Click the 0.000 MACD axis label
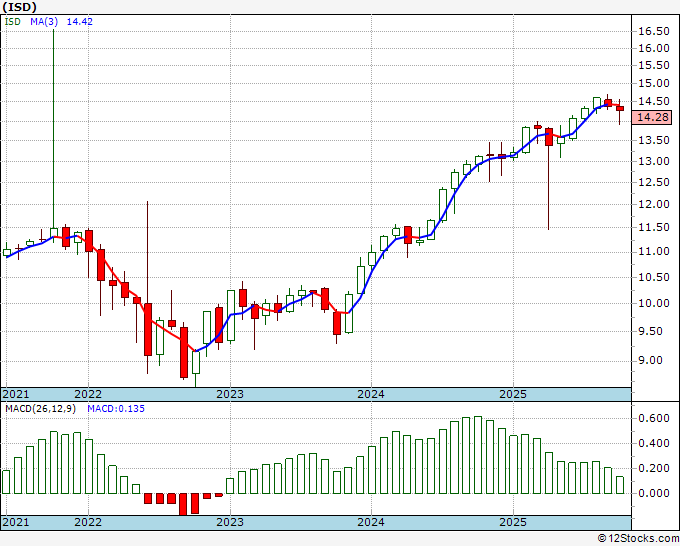The width and height of the screenshot is (680, 546). (654, 494)
